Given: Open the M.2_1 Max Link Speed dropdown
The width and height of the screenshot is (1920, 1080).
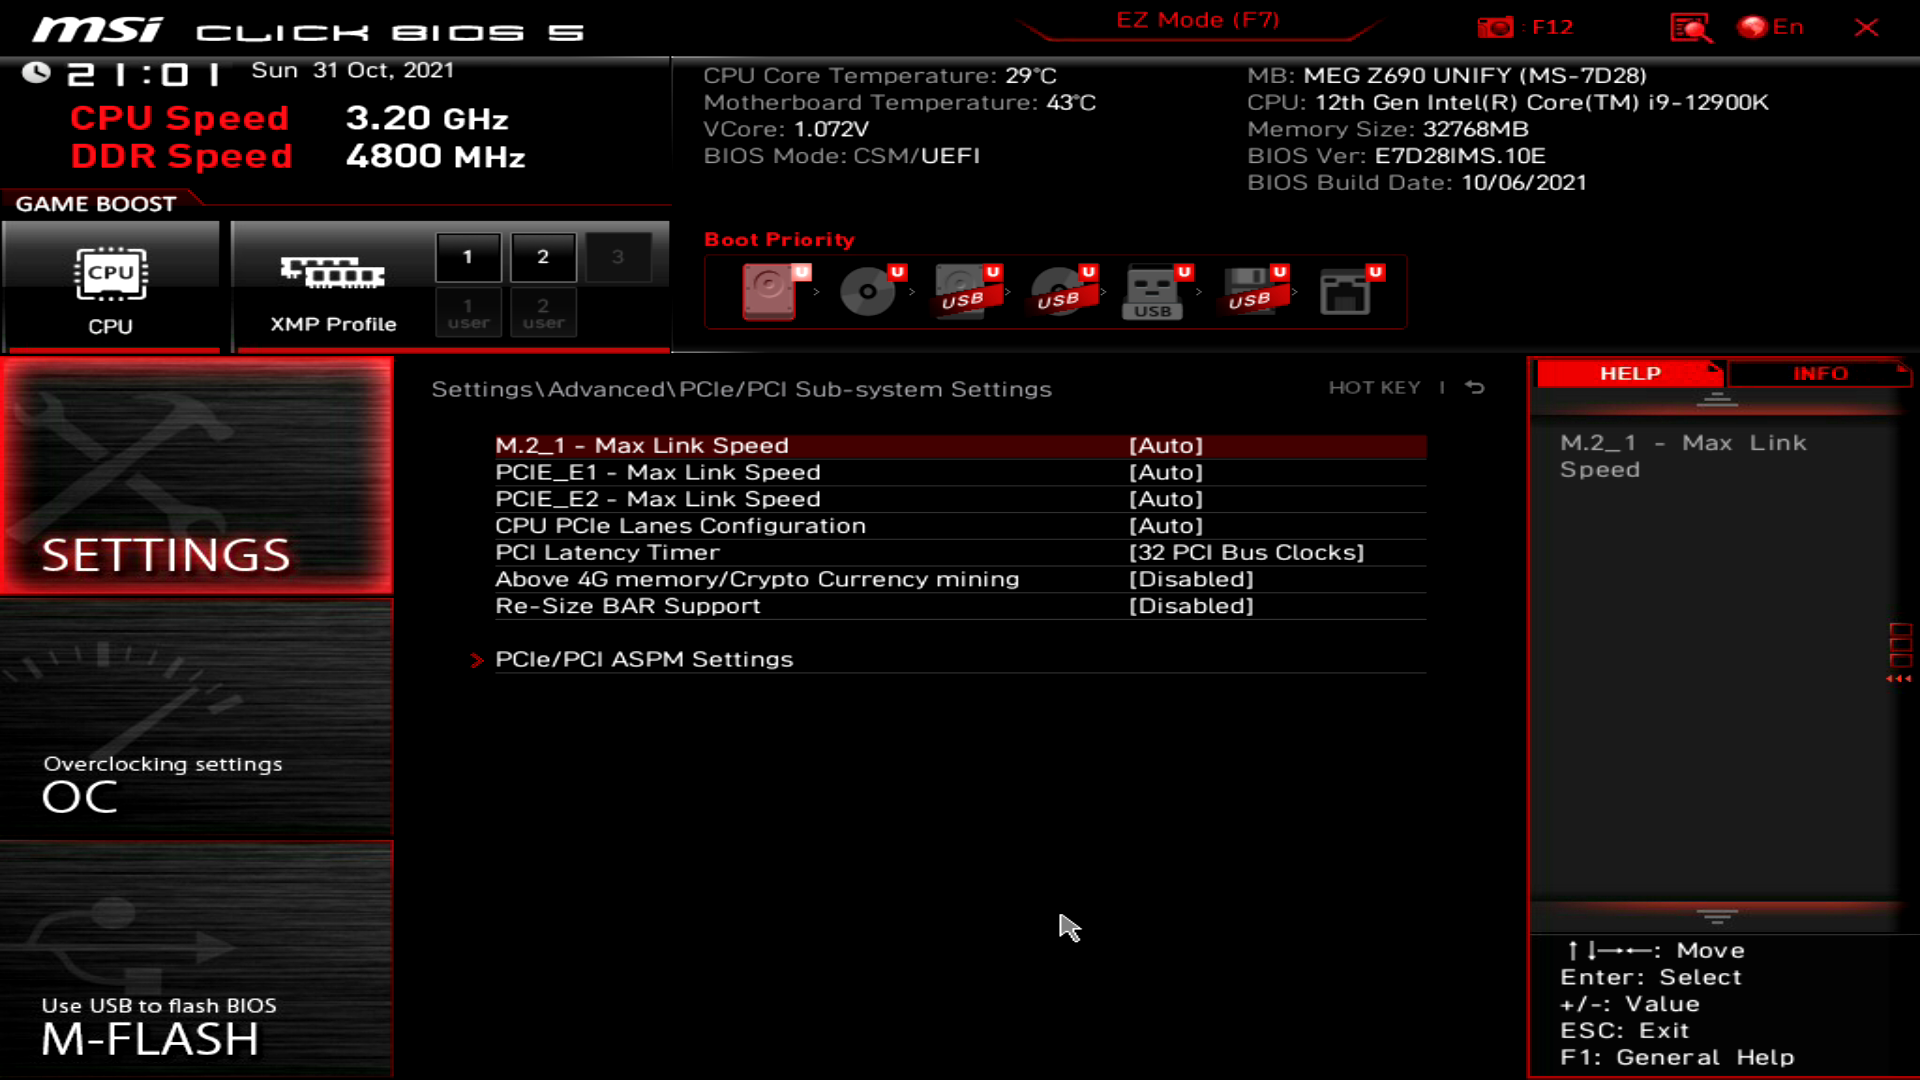Looking at the screenshot, I should tap(1165, 445).
